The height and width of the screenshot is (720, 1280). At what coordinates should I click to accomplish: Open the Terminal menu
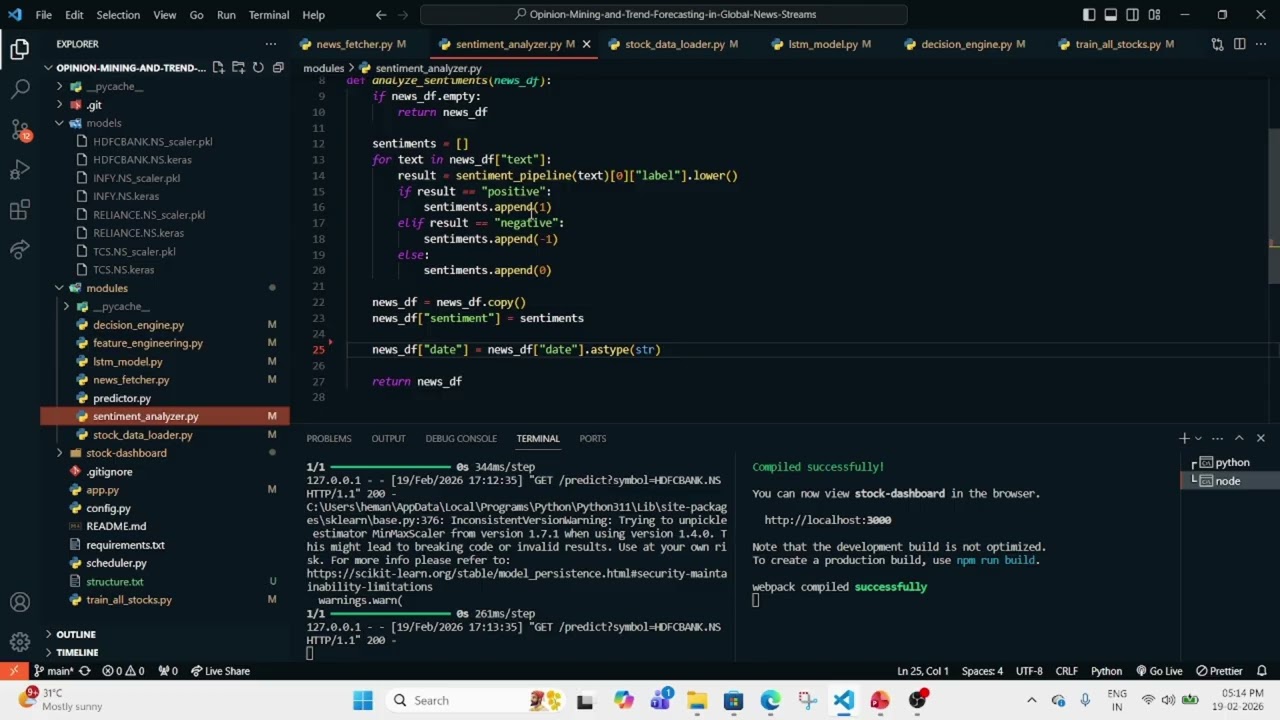click(268, 15)
